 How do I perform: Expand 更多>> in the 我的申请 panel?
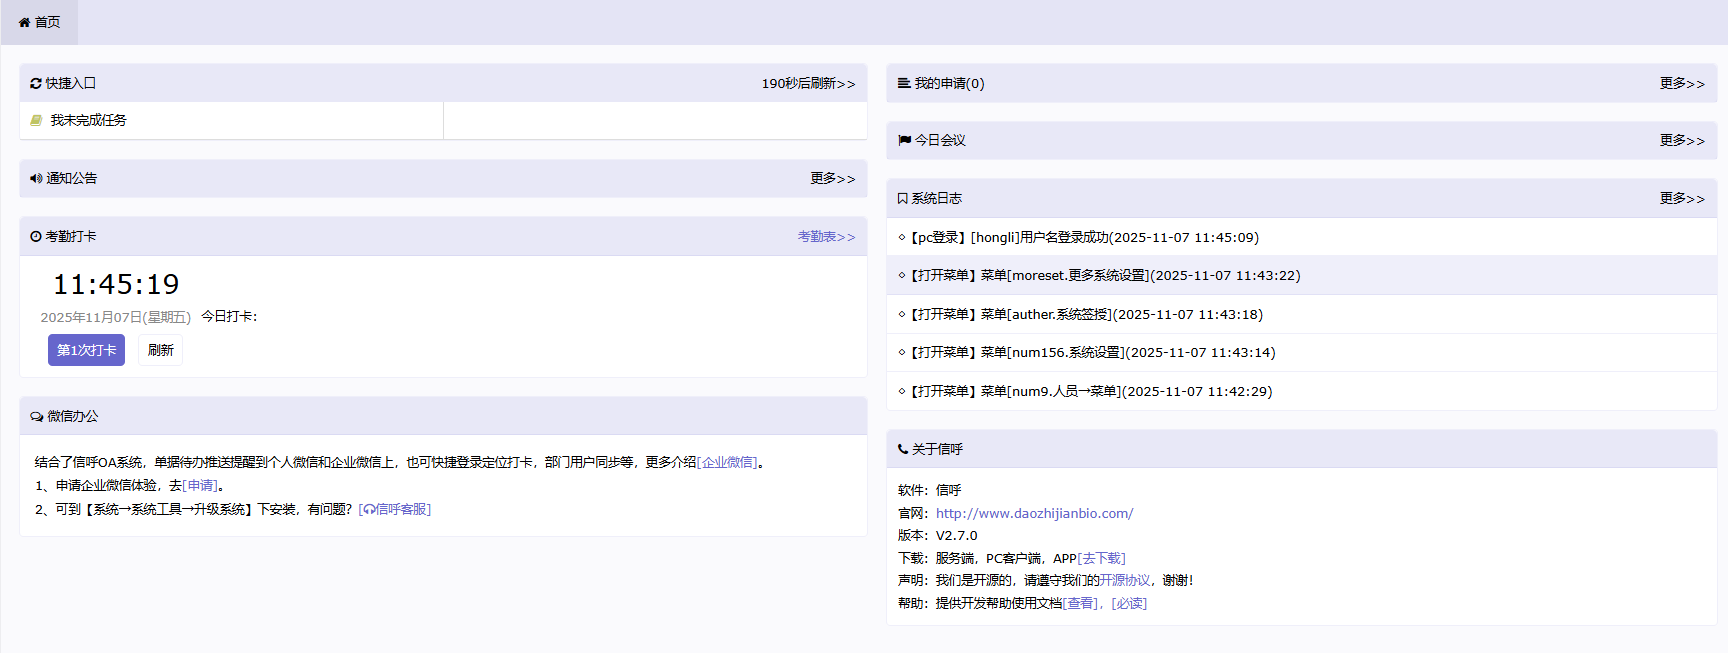1682,84
